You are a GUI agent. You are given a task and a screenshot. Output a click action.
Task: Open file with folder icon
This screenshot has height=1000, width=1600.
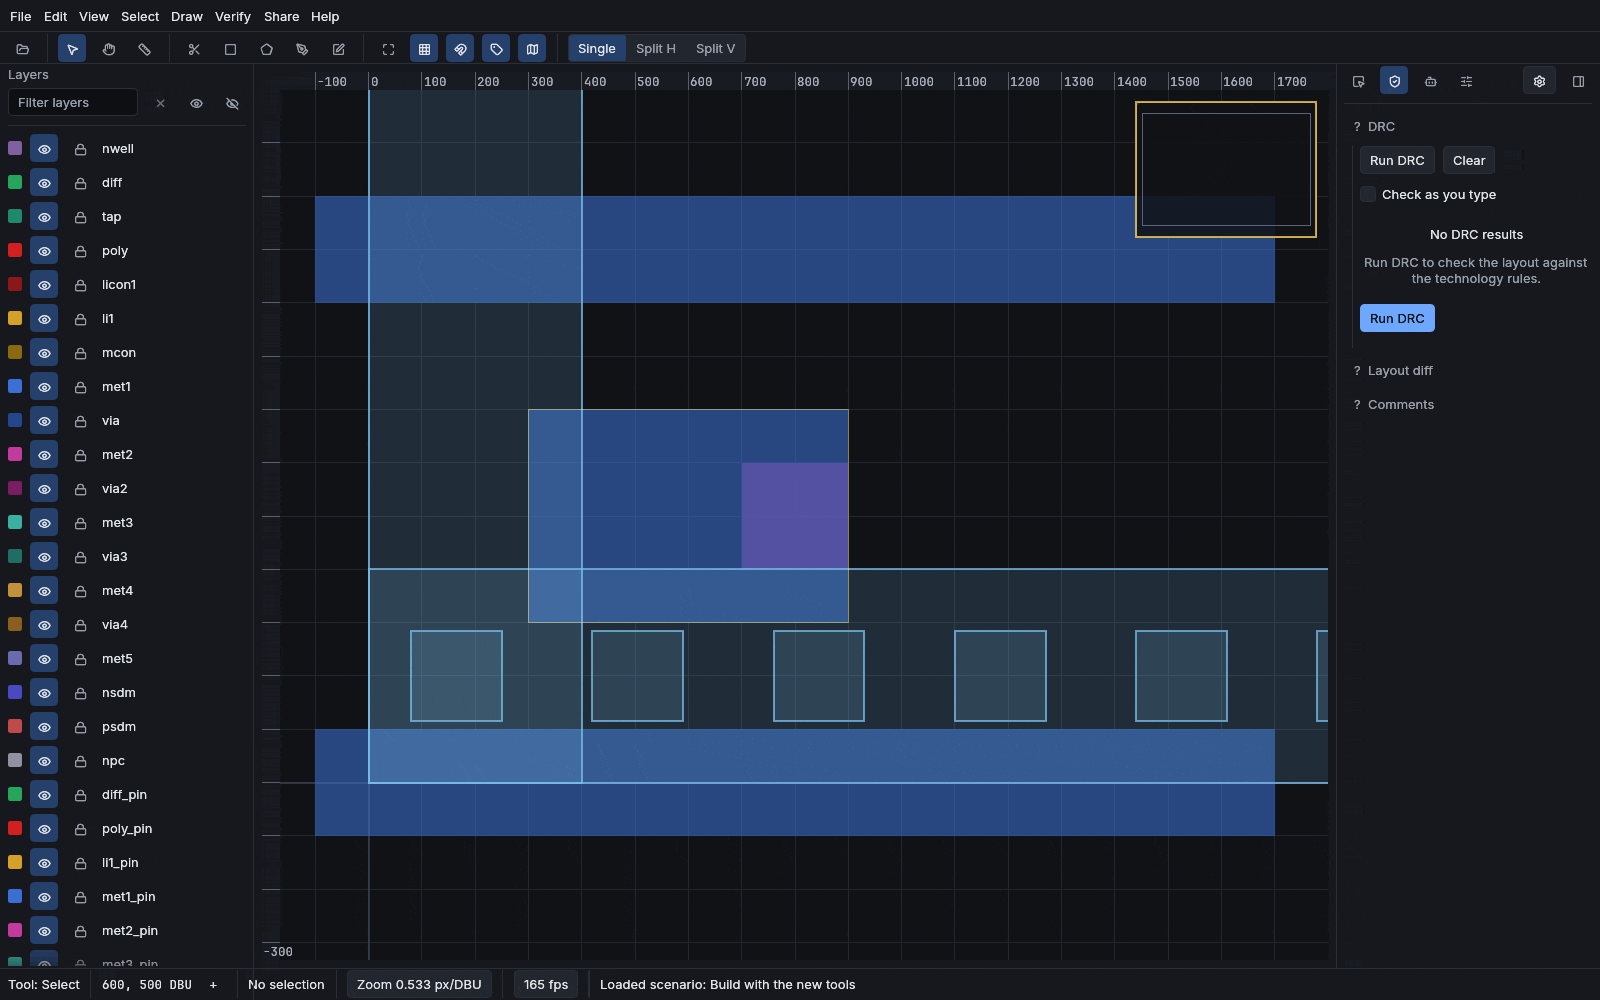tap(23, 49)
